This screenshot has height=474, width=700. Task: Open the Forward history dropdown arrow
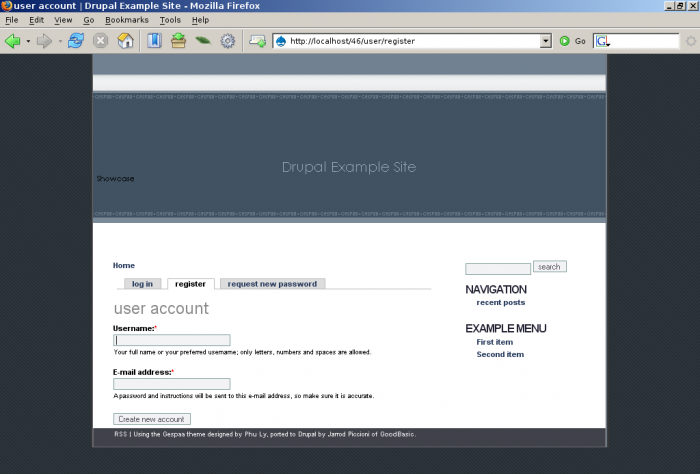(x=60, y=41)
